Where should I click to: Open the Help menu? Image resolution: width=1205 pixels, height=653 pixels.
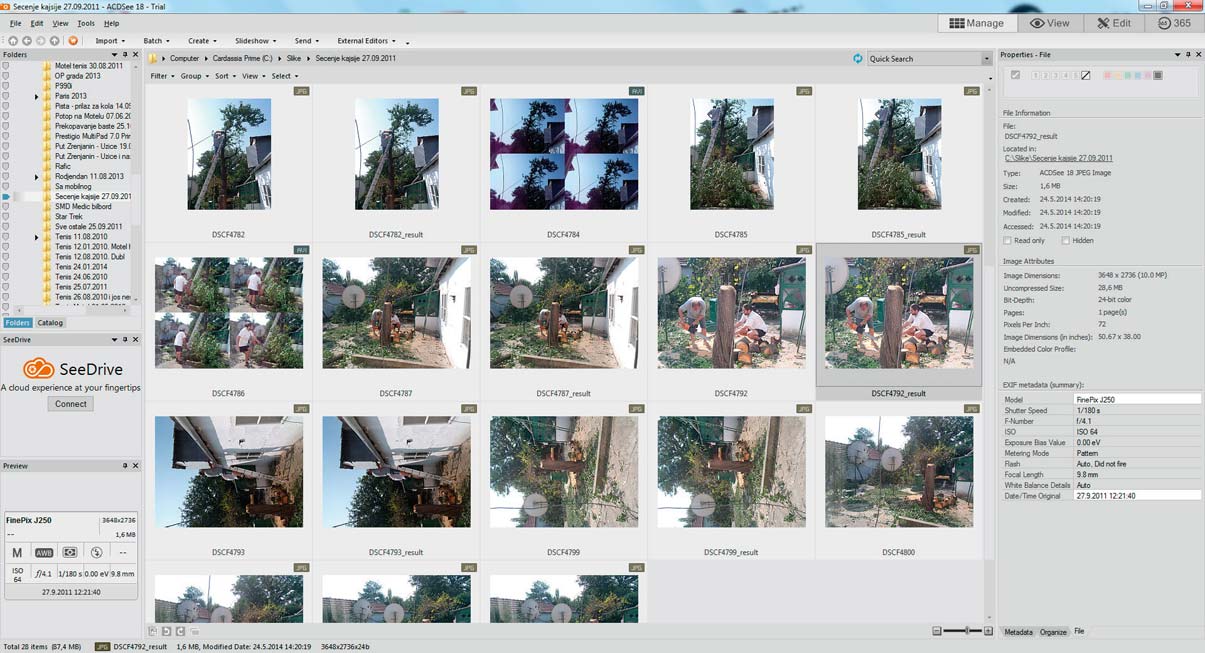click(x=111, y=23)
